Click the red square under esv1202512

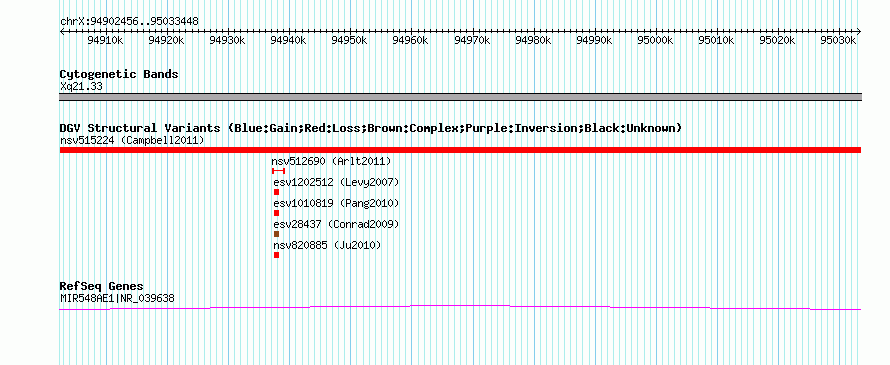[276, 192]
